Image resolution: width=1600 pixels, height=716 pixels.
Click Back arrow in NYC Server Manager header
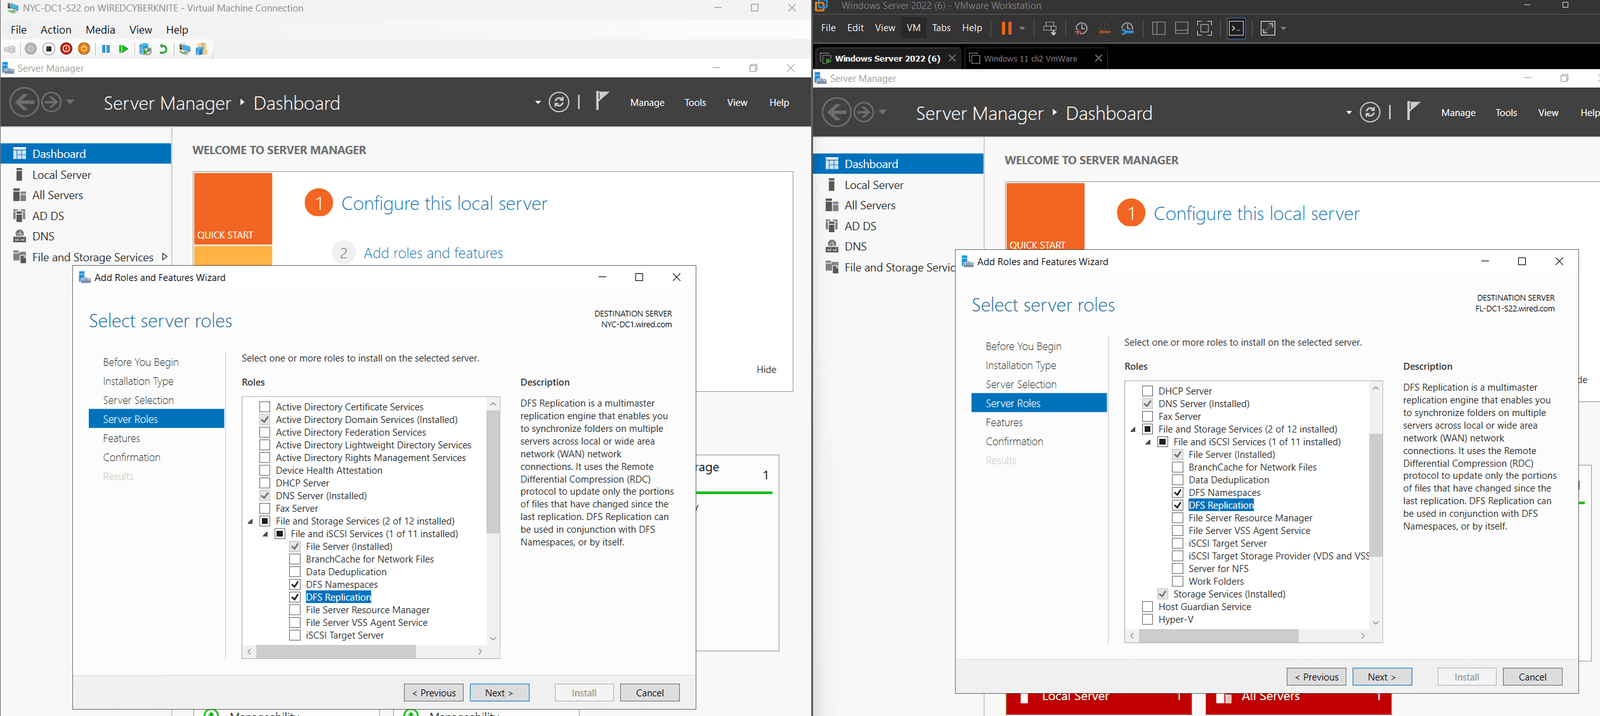tap(25, 102)
